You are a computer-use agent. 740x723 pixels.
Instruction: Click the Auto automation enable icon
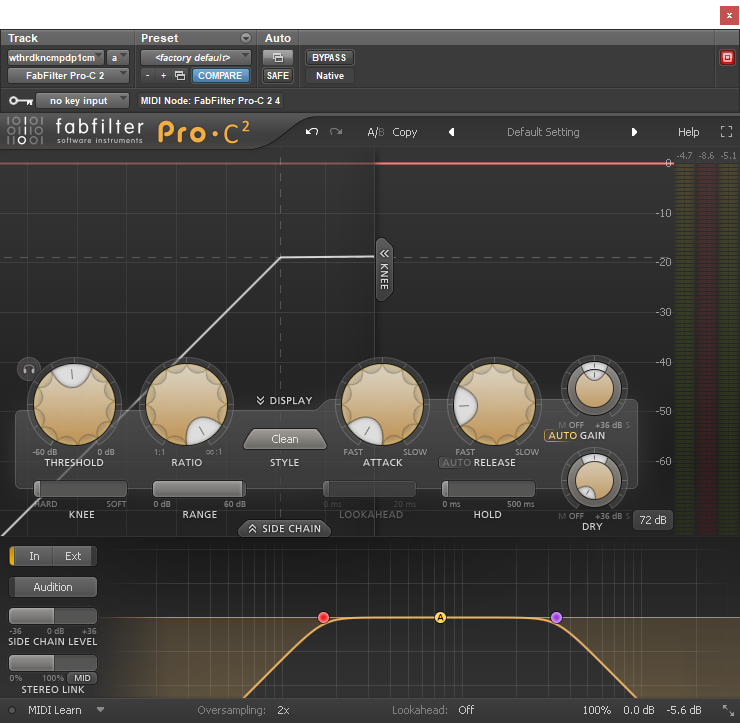(x=278, y=58)
